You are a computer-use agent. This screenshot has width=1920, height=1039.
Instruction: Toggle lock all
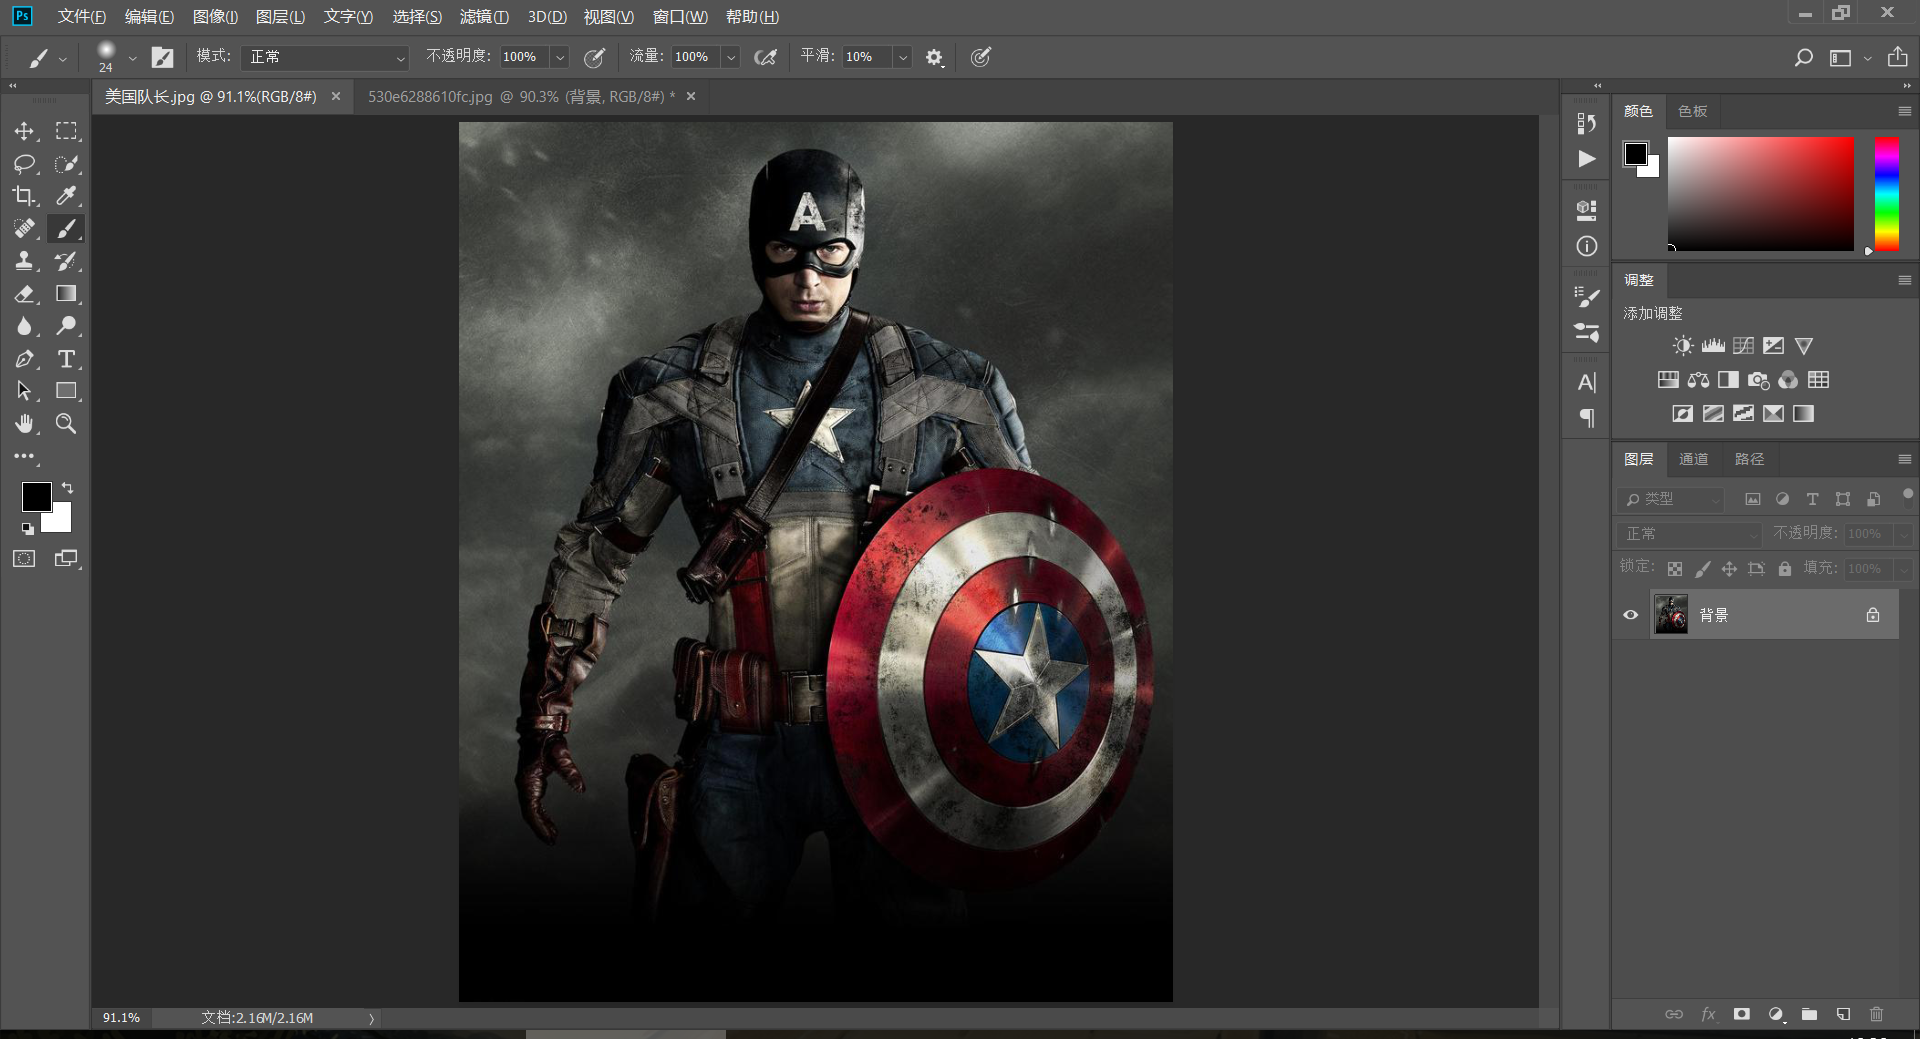[1785, 569]
